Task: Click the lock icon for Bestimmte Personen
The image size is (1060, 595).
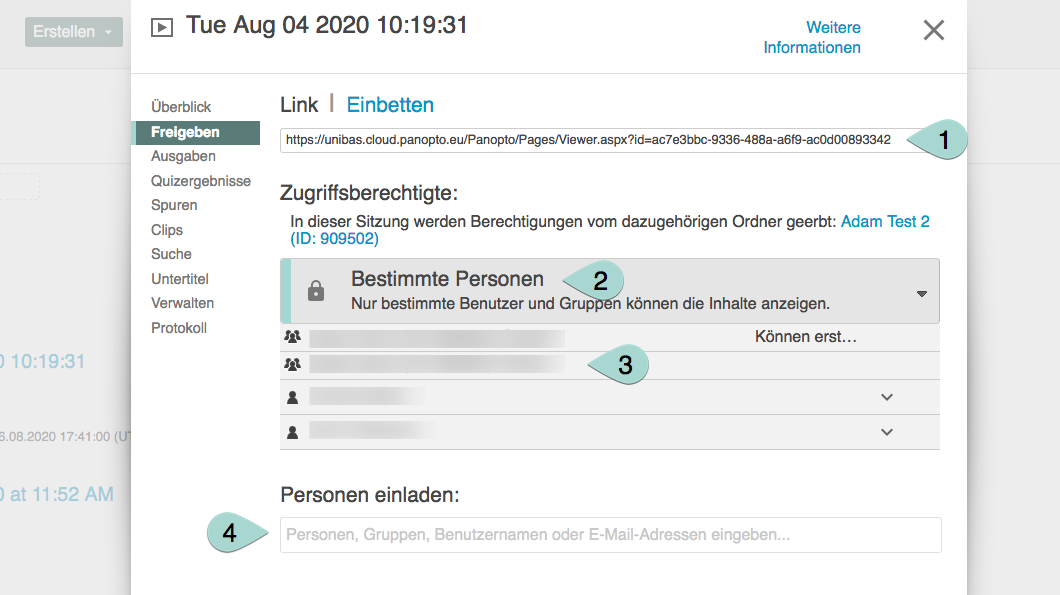Action: [x=316, y=291]
